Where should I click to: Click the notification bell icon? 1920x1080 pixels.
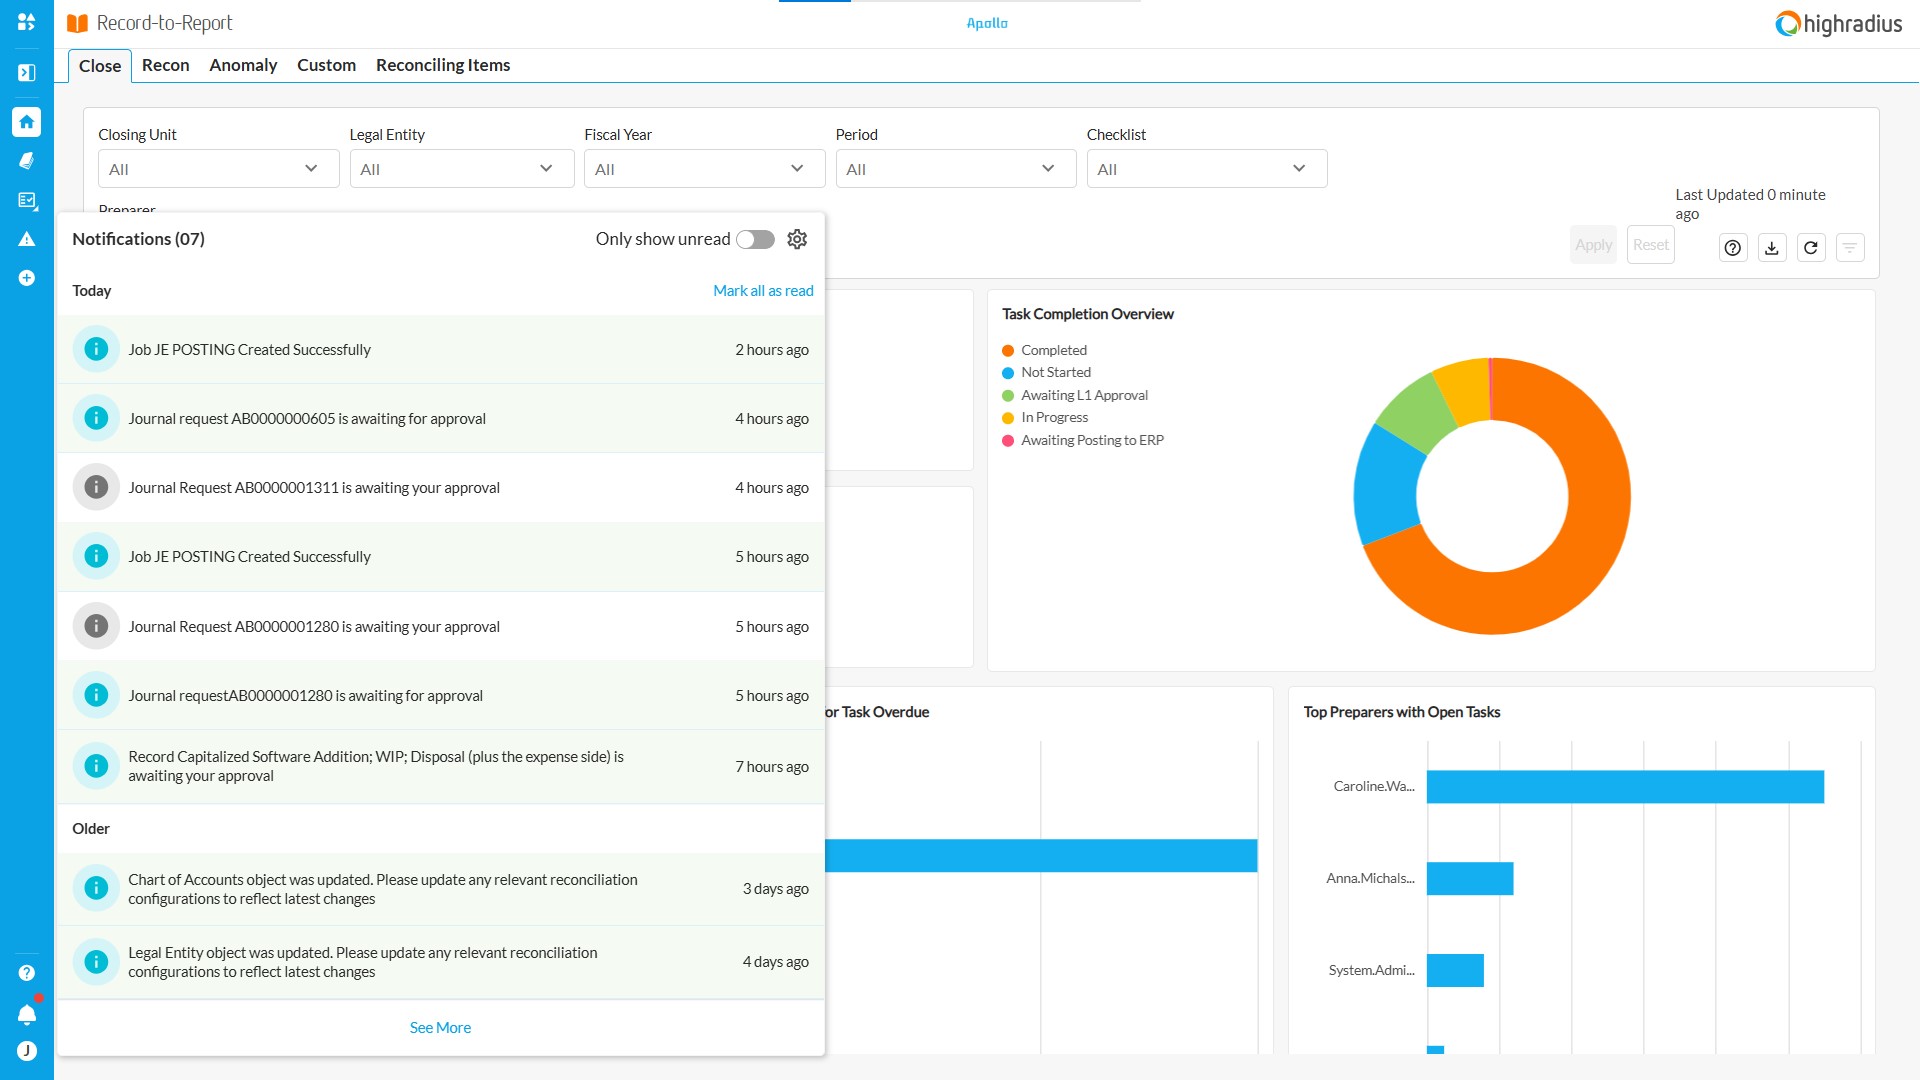pos(27,1015)
